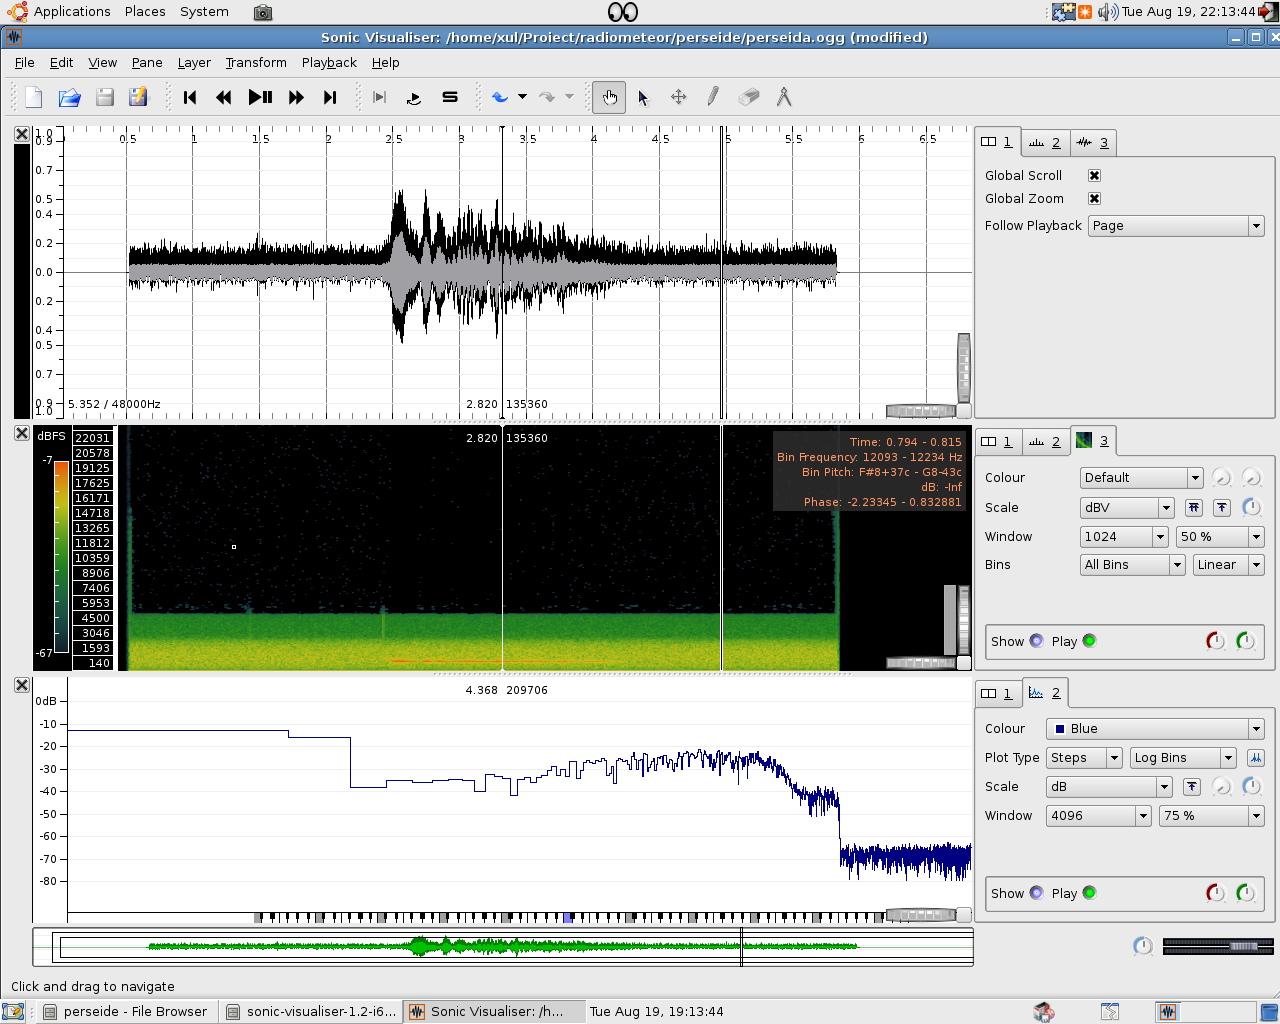Open spectrogram Scale dBV dropdown
1280x1024 pixels.
pos(1127,508)
